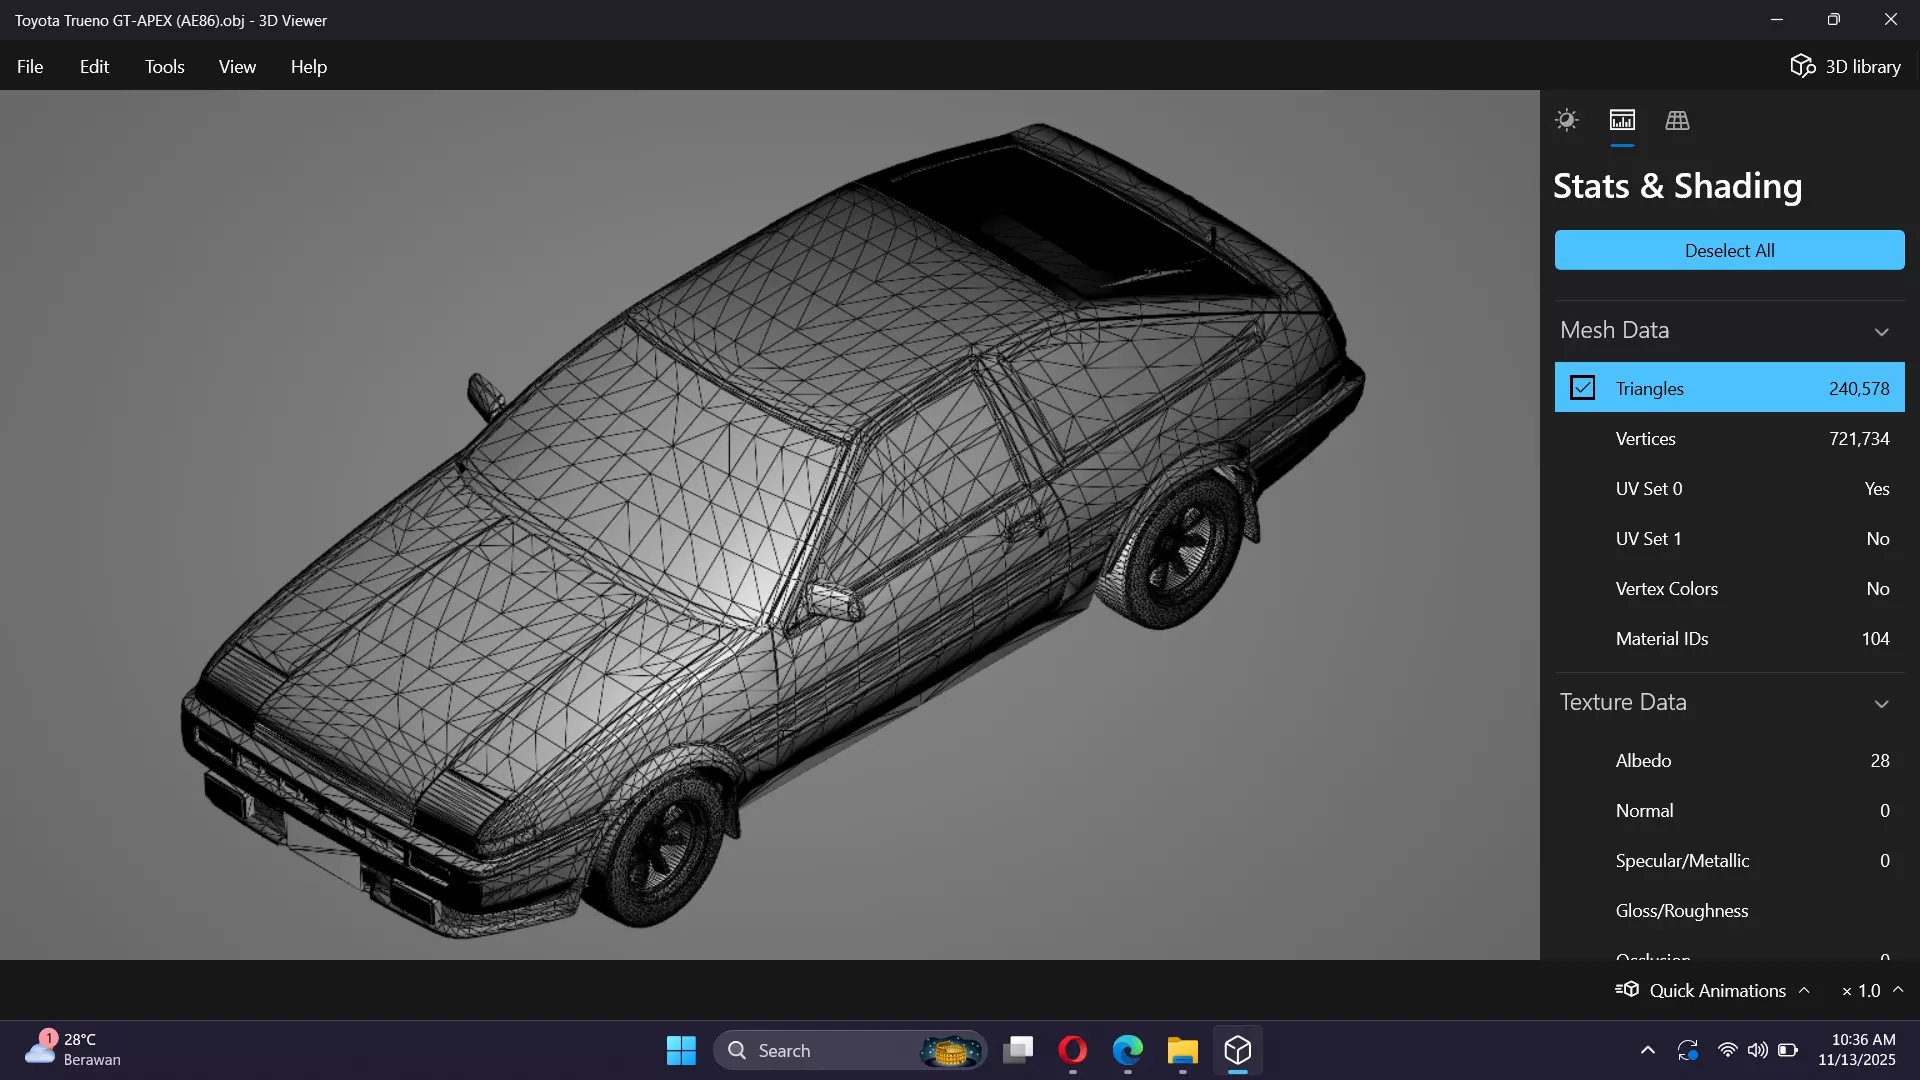Open the volume tray icon
The height and width of the screenshot is (1080, 1920).
[x=1757, y=1050]
